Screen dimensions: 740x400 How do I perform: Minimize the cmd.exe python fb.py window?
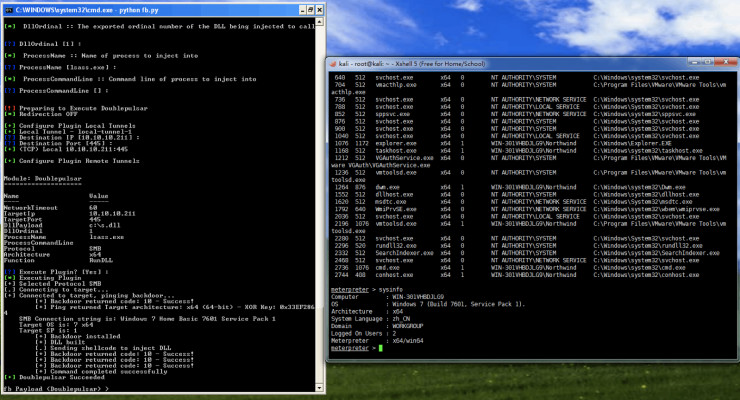(303, 9)
